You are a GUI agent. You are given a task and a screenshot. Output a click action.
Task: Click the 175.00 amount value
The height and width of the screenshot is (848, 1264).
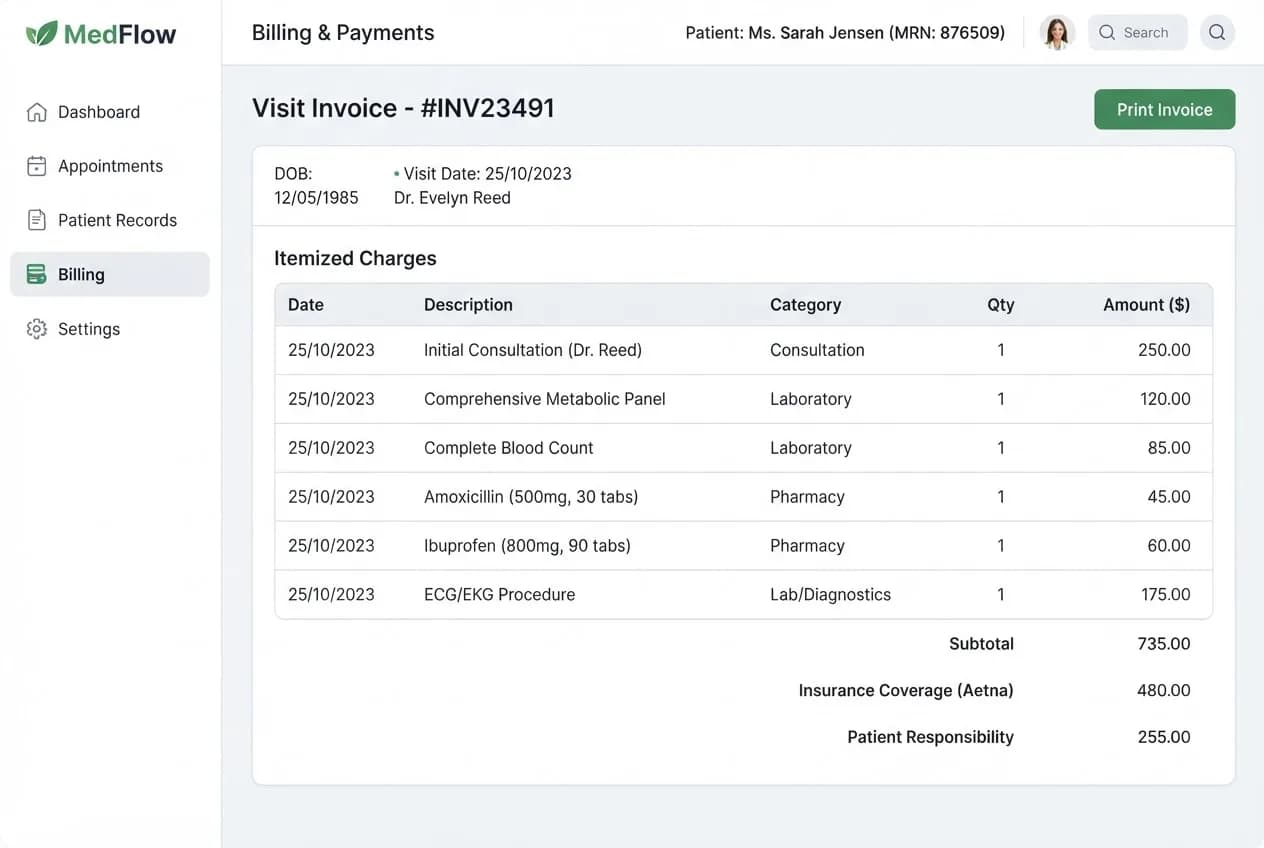click(1166, 595)
